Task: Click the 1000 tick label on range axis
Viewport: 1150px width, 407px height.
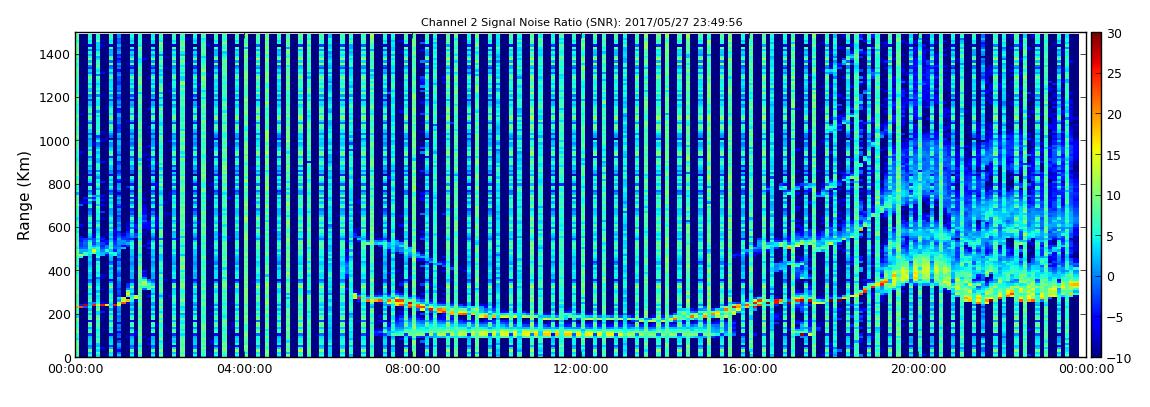Action: (x=56, y=141)
